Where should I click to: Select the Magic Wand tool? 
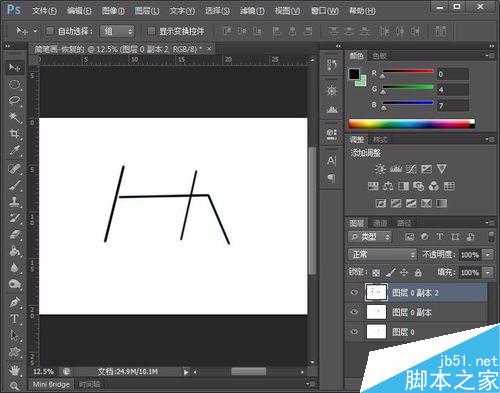[14, 117]
